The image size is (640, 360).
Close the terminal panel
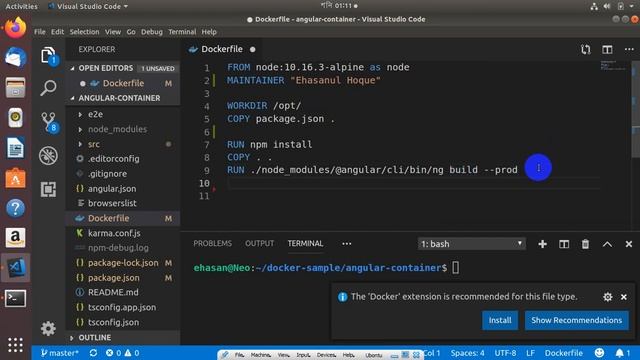click(x=629, y=244)
